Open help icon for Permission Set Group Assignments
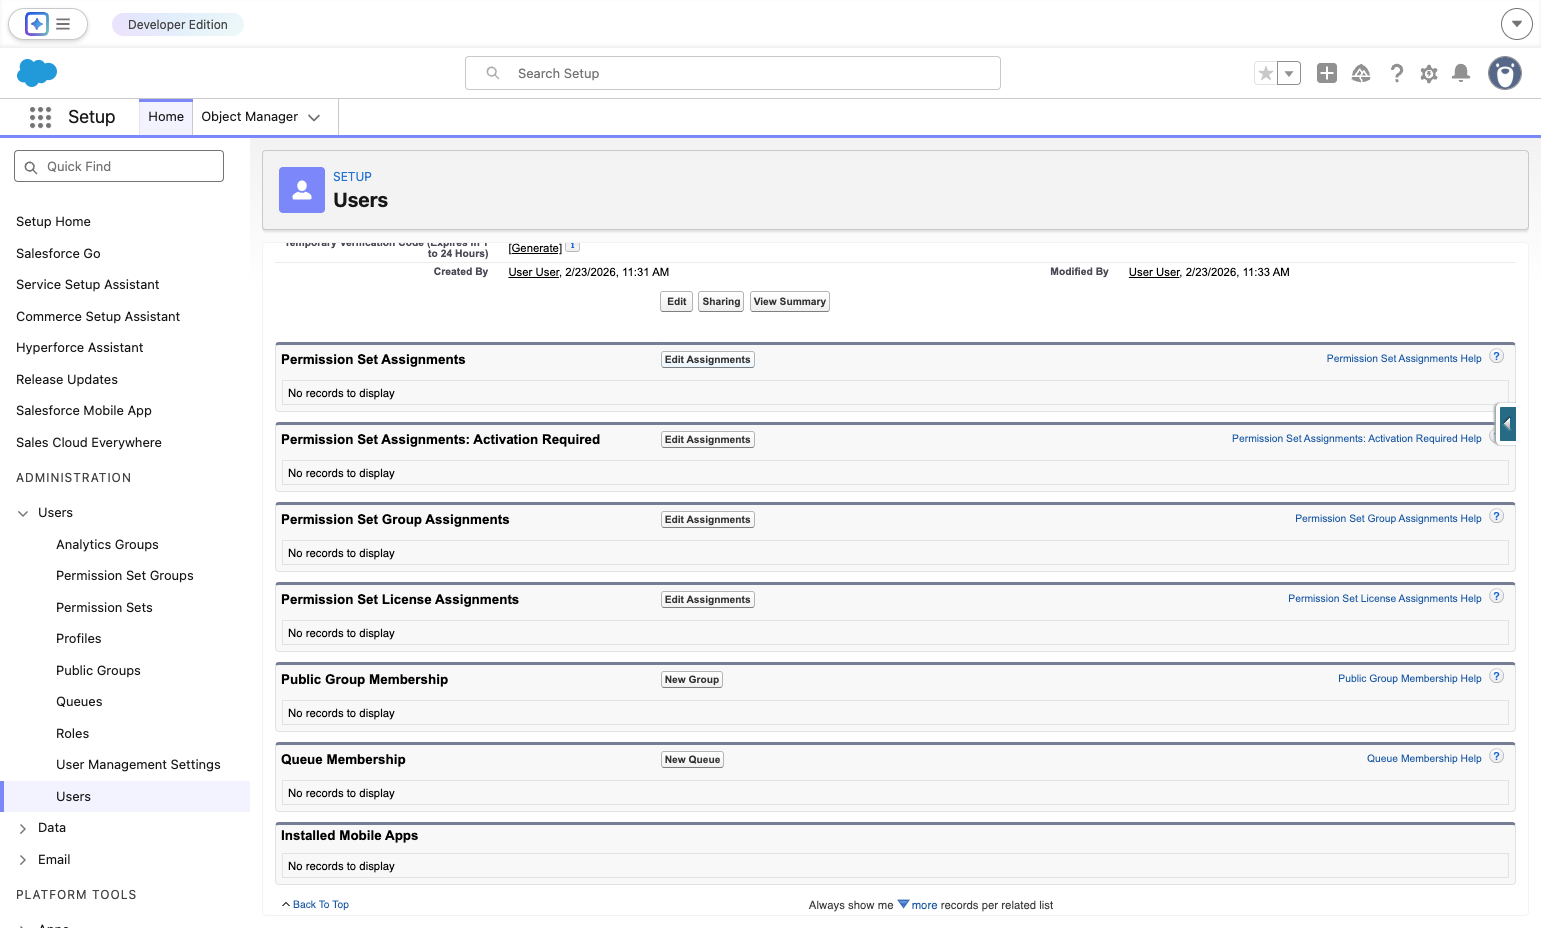Image resolution: width=1541 pixels, height=928 pixels. [x=1497, y=517]
